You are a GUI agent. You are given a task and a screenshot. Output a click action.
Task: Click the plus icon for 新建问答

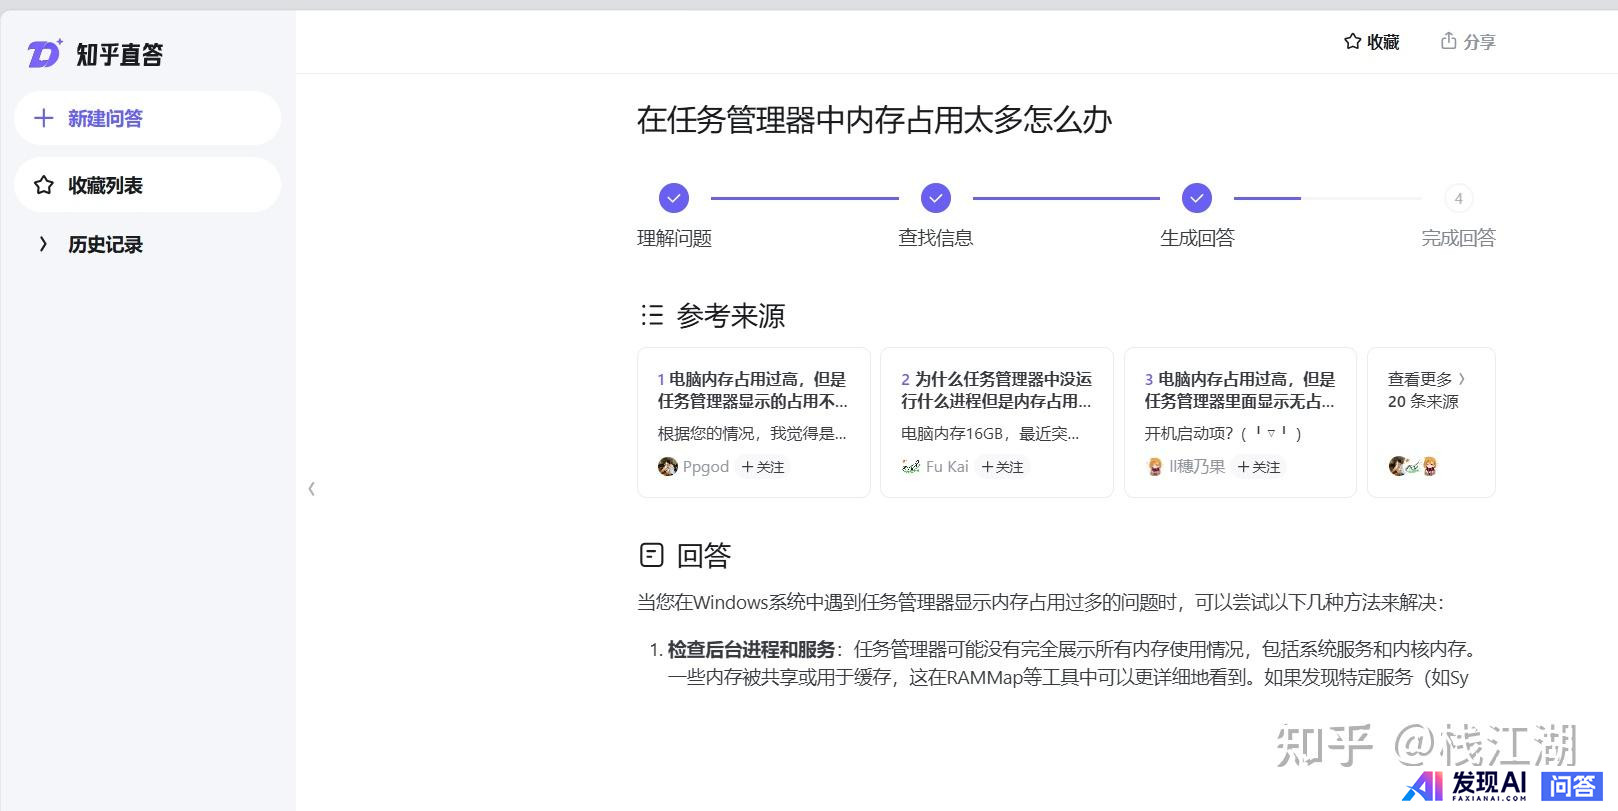44,119
